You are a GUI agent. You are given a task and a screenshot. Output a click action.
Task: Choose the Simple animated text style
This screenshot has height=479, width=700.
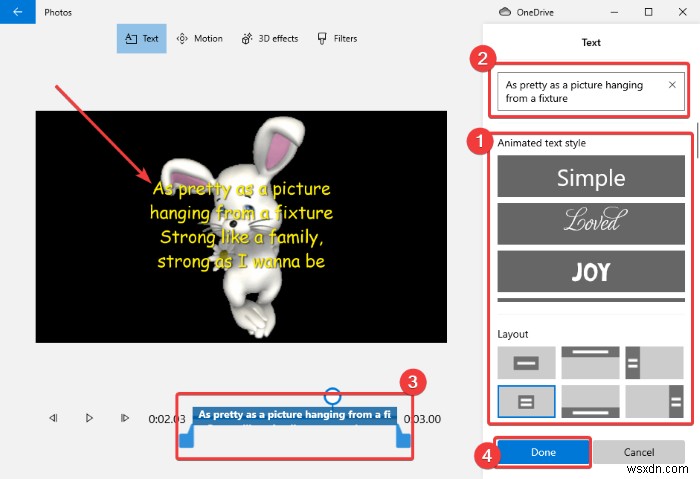pos(591,176)
